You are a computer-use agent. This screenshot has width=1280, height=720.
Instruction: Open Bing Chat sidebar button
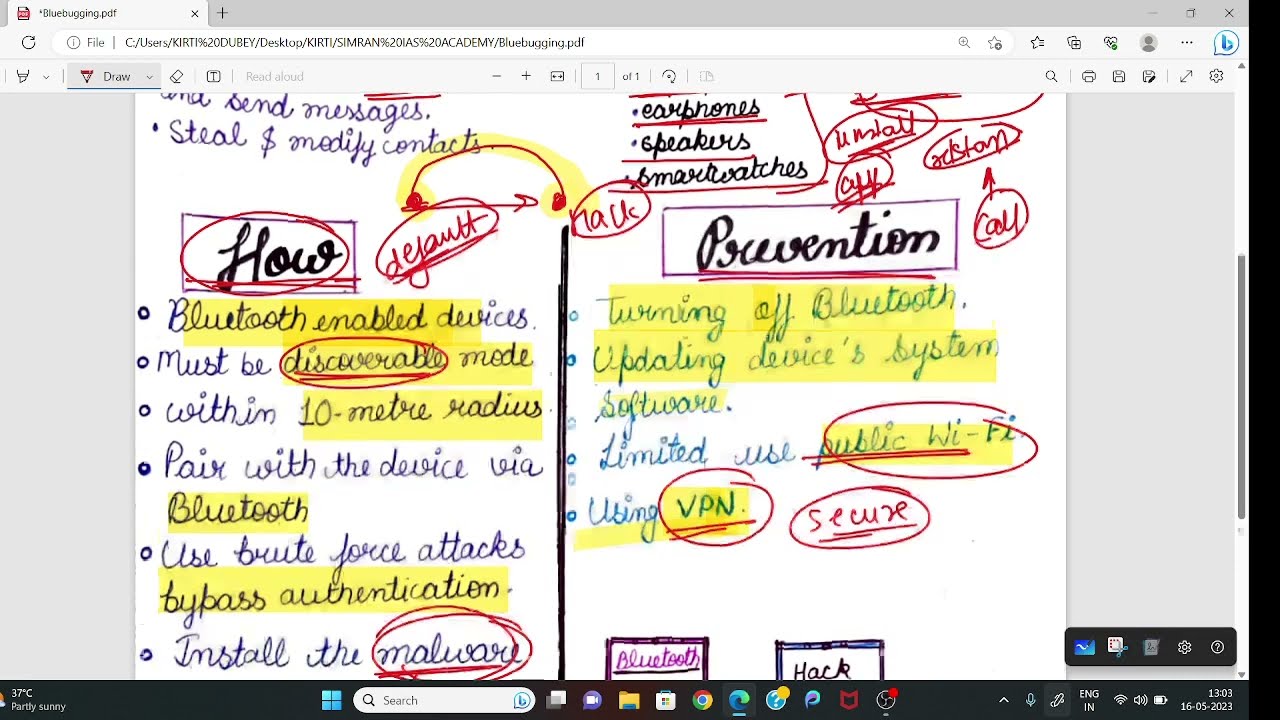tap(1226, 43)
